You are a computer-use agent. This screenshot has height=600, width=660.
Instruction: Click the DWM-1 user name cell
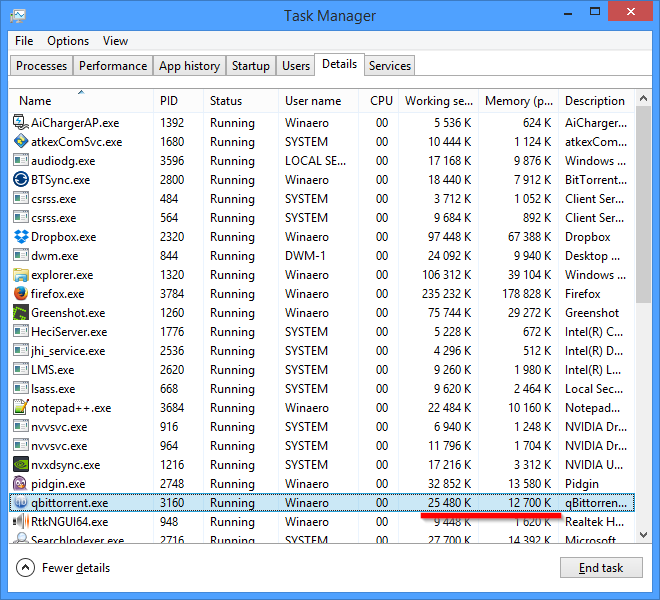(305, 256)
